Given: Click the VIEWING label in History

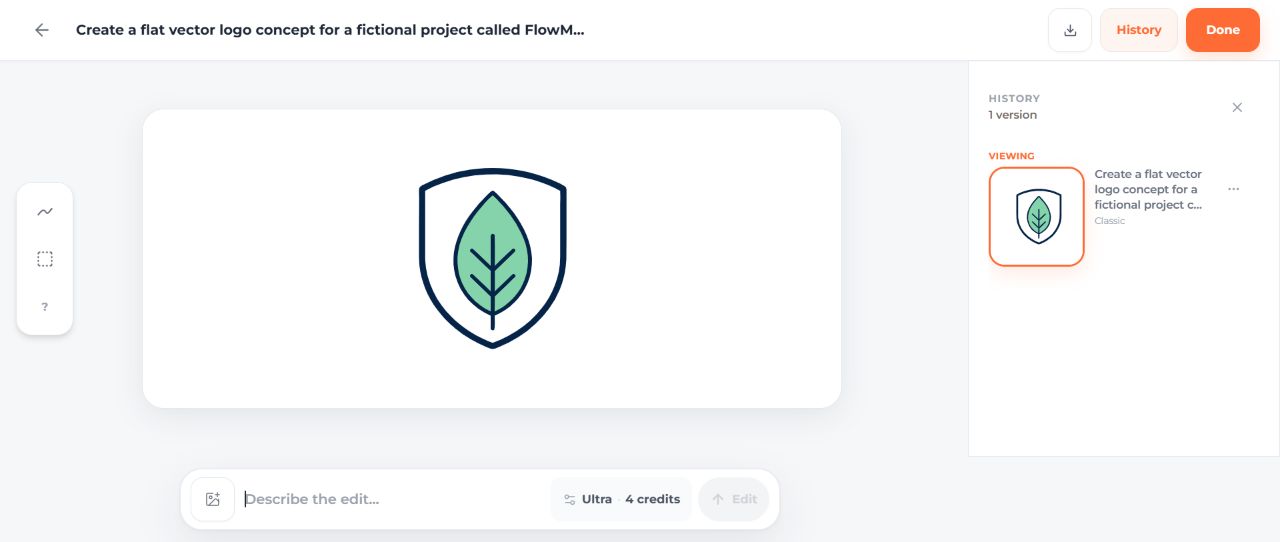Looking at the screenshot, I should click(1011, 156).
